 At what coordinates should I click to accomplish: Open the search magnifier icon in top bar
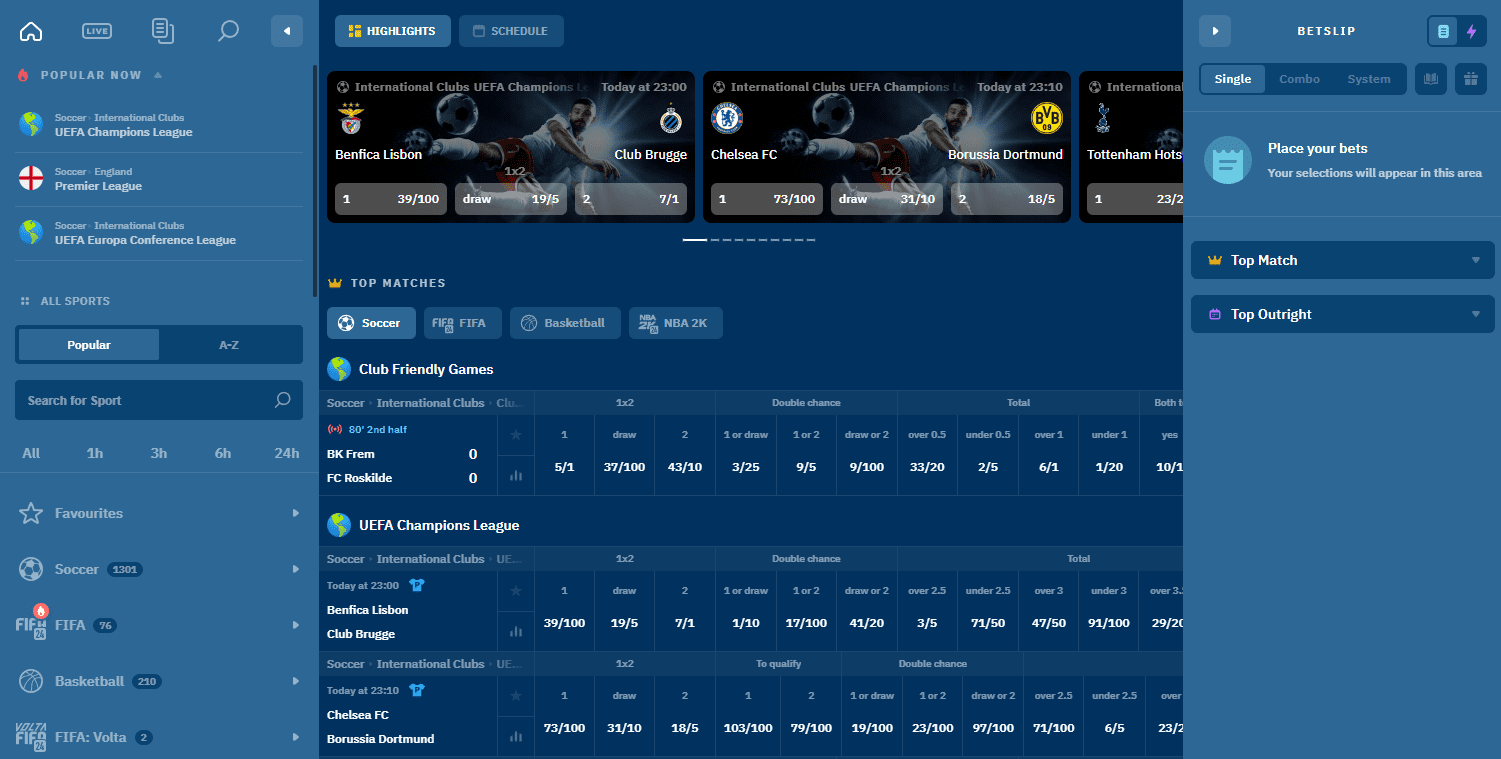pyautogui.click(x=228, y=31)
